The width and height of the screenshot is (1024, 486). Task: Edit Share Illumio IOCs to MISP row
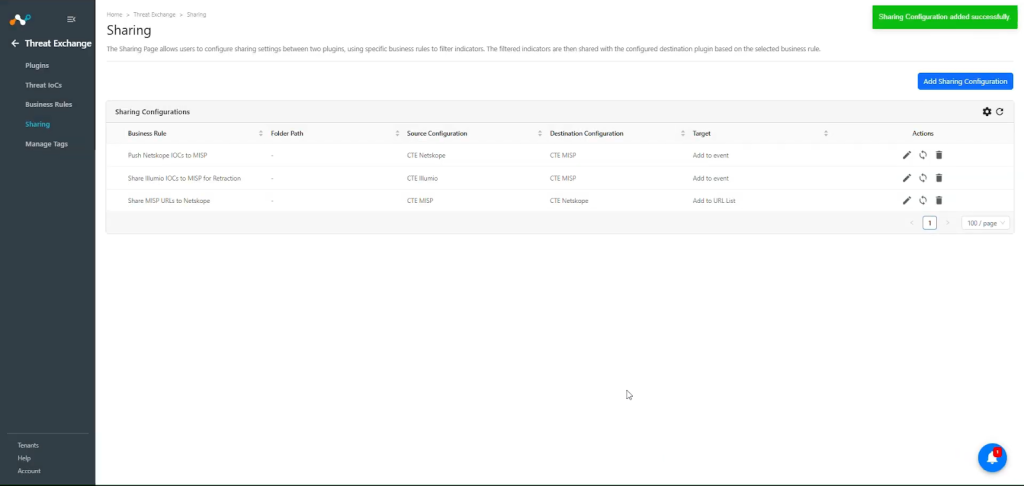click(906, 178)
